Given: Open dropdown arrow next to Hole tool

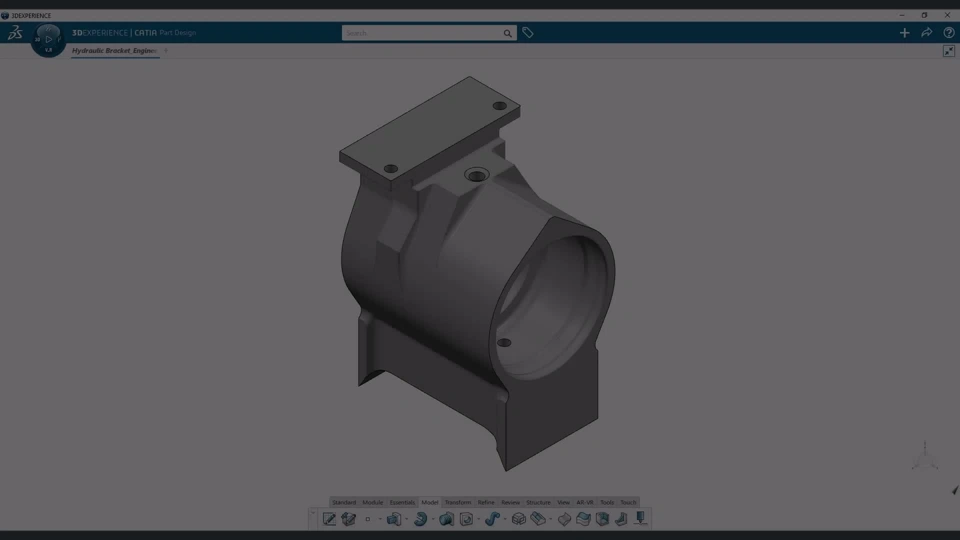Looking at the screenshot, I should (479, 519).
